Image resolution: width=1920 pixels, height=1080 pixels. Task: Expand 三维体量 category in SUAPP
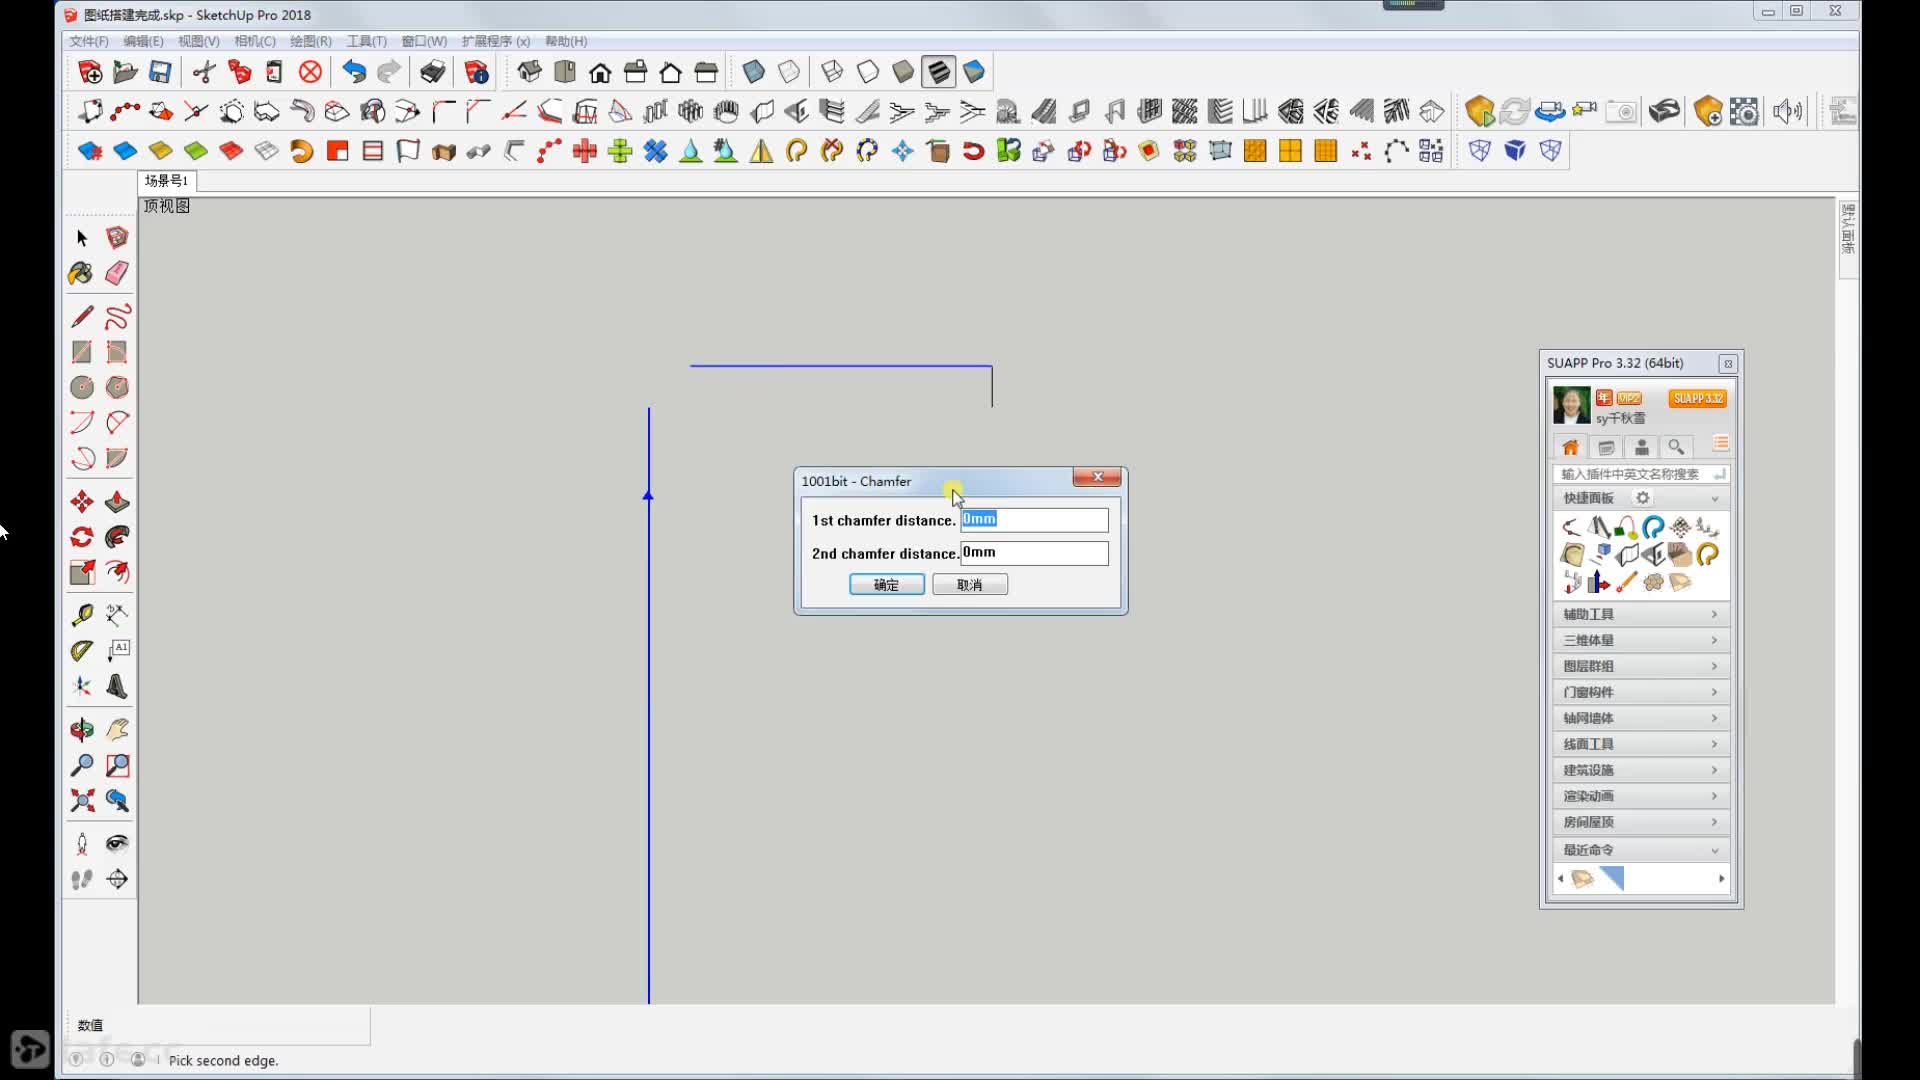click(1640, 640)
